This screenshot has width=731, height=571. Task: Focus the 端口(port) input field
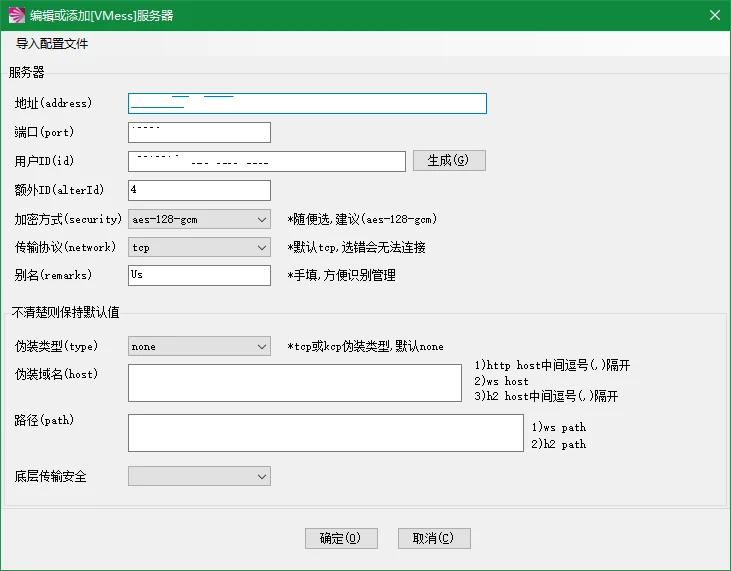pyautogui.click(x=199, y=132)
